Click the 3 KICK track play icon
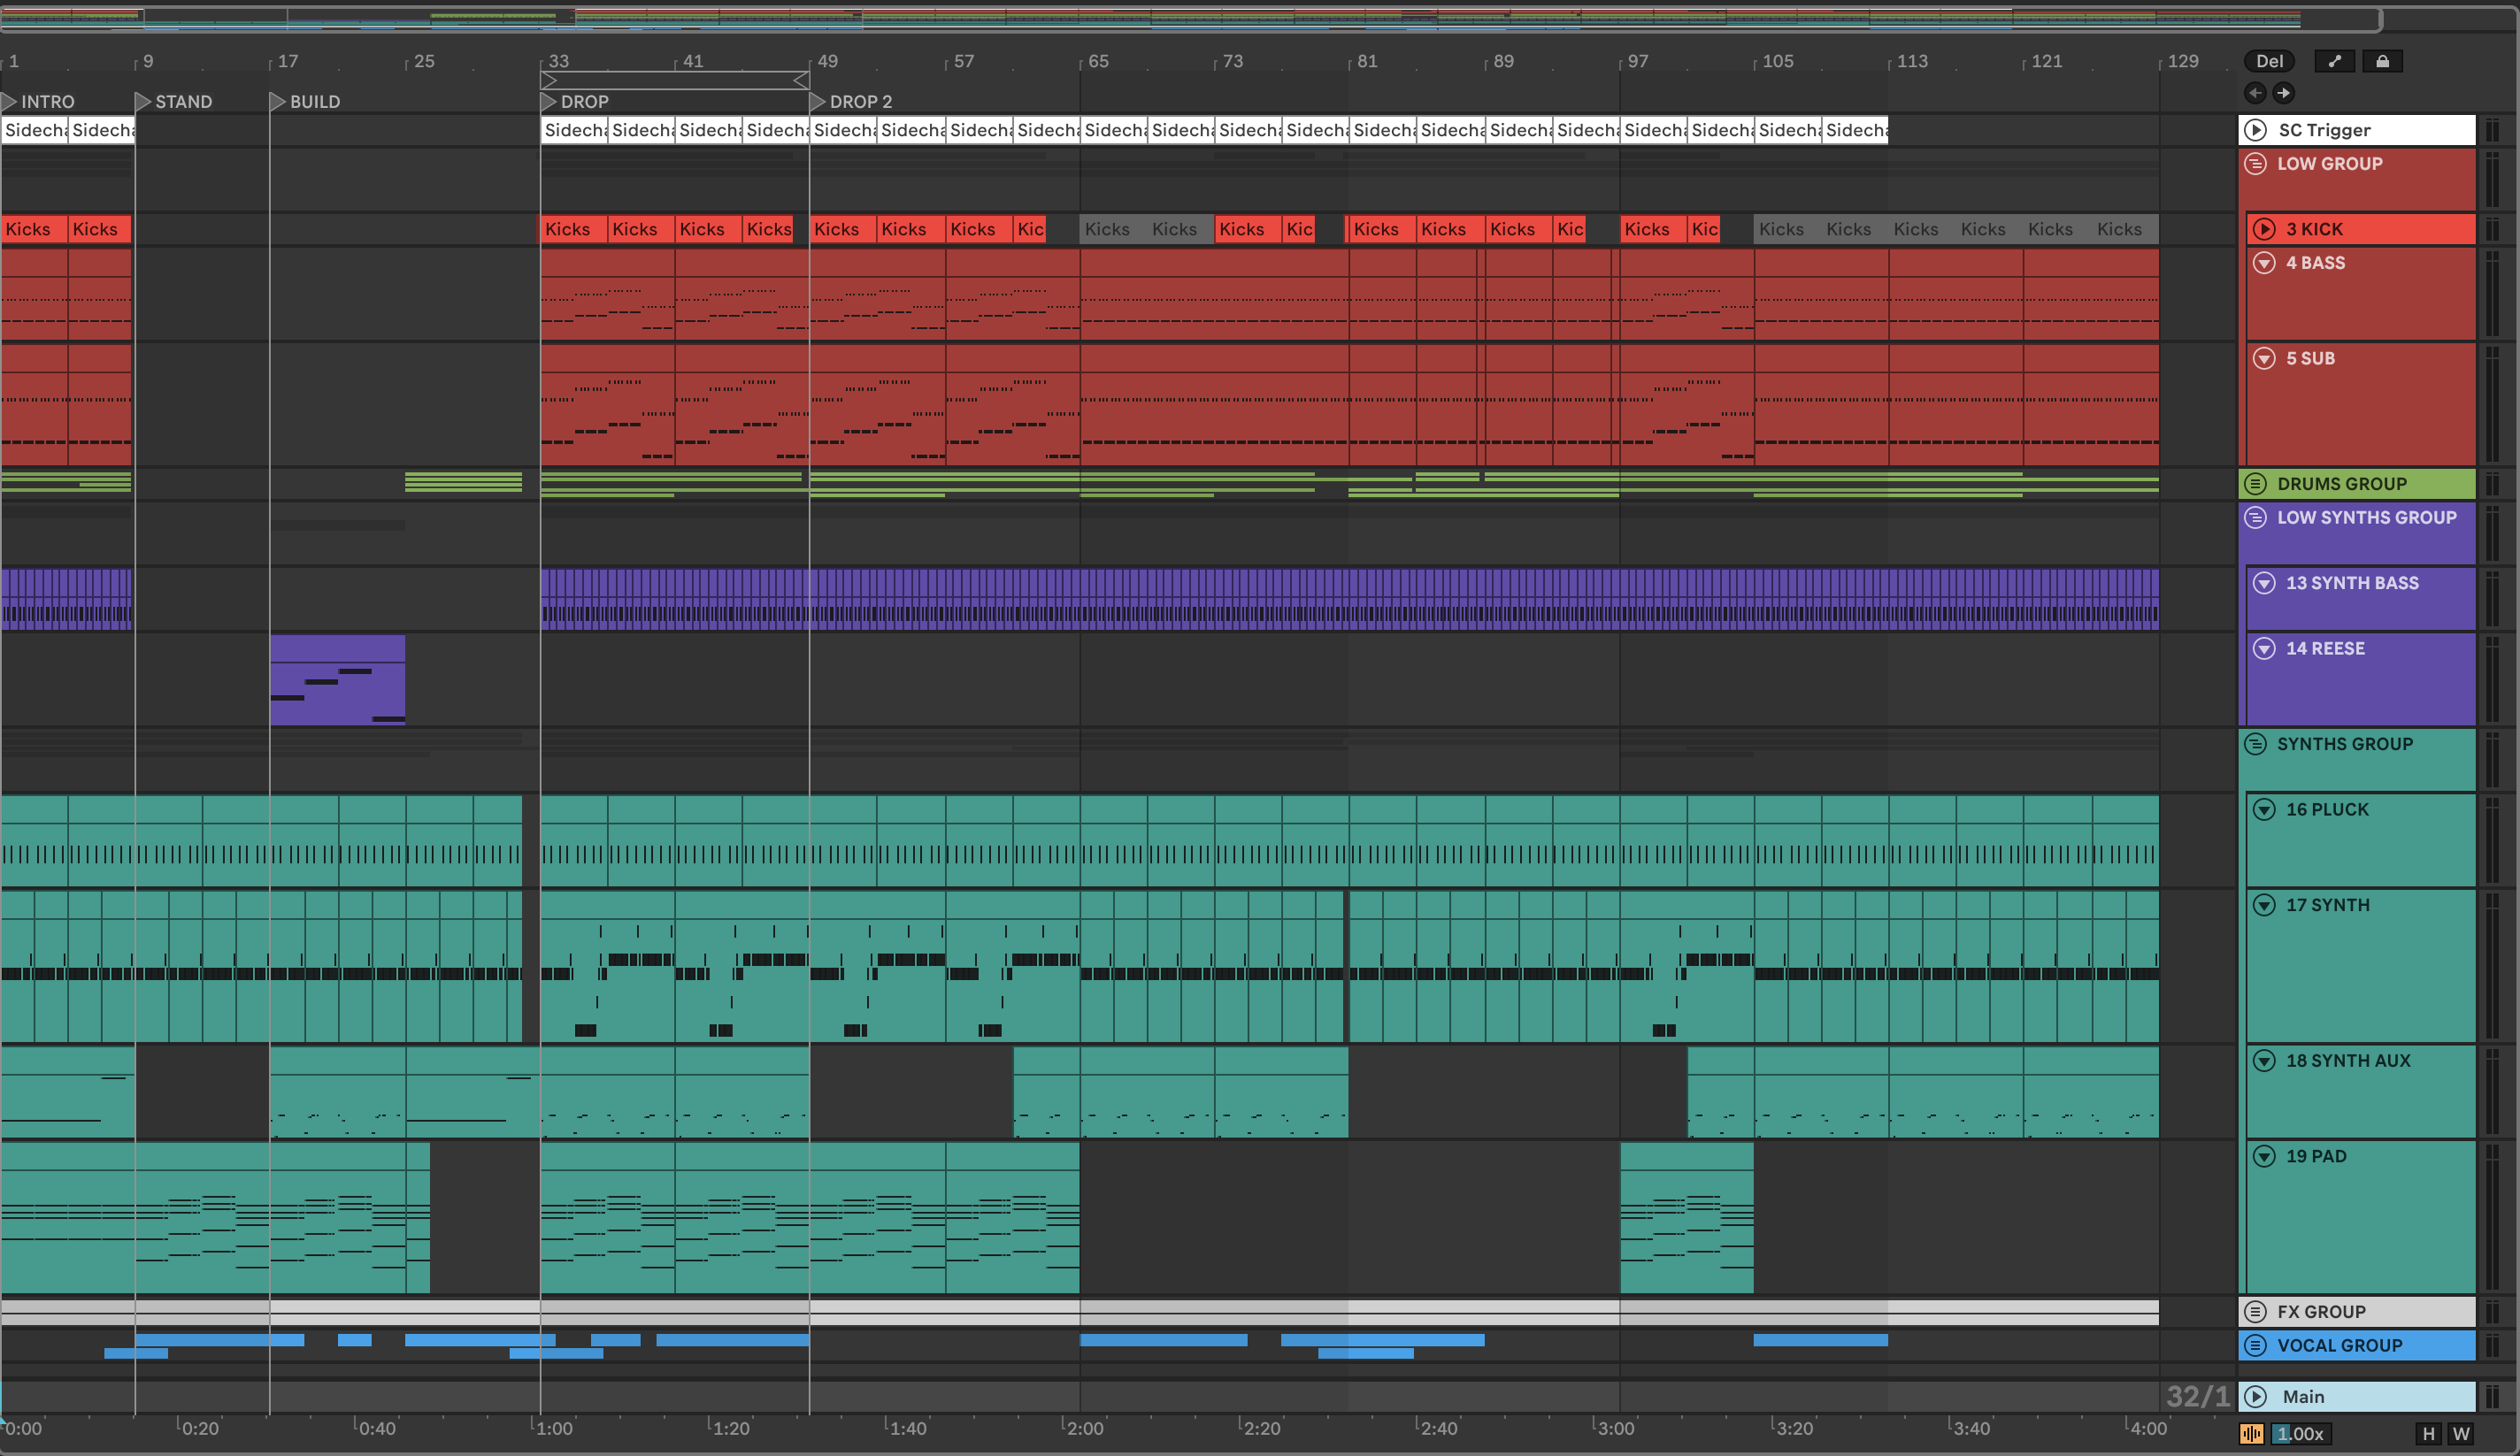The height and width of the screenshot is (1456, 2520). point(2264,229)
